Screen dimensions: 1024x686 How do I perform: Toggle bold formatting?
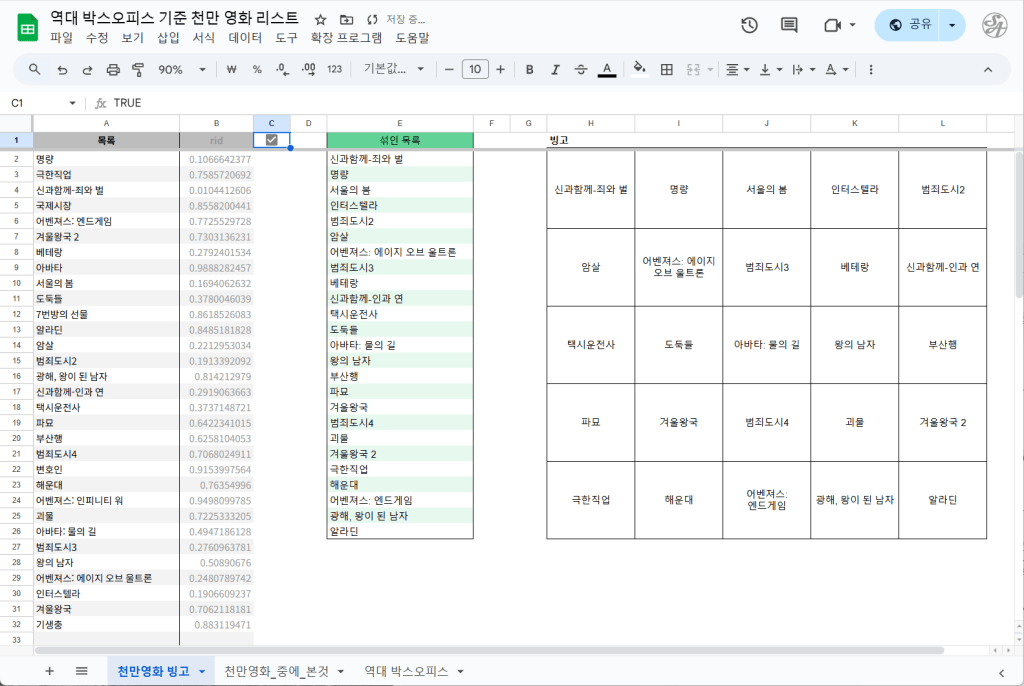(x=529, y=70)
